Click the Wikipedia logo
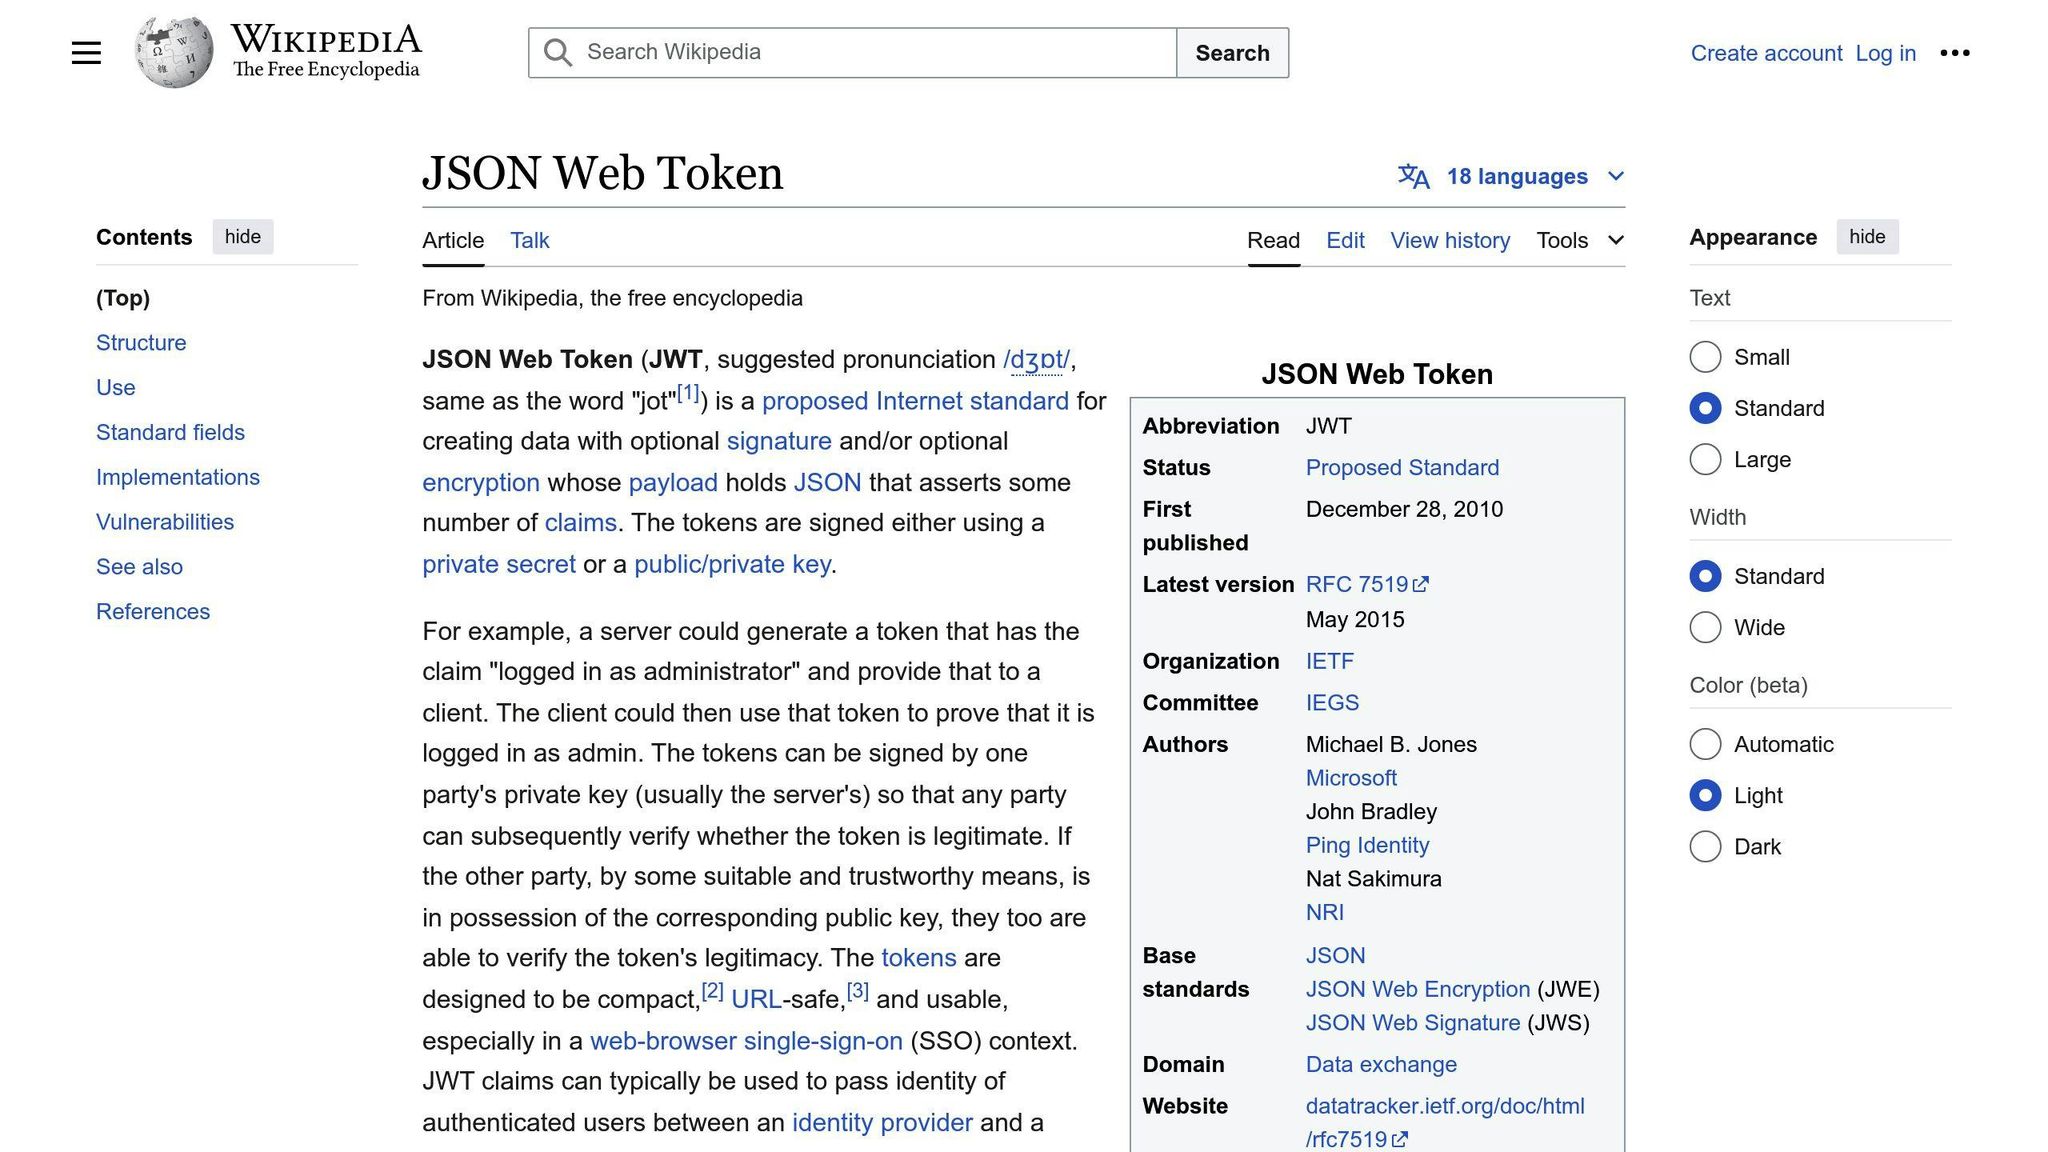Viewport: 2048px width, 1152px height. pyautogui.click(x=174, y=51)
